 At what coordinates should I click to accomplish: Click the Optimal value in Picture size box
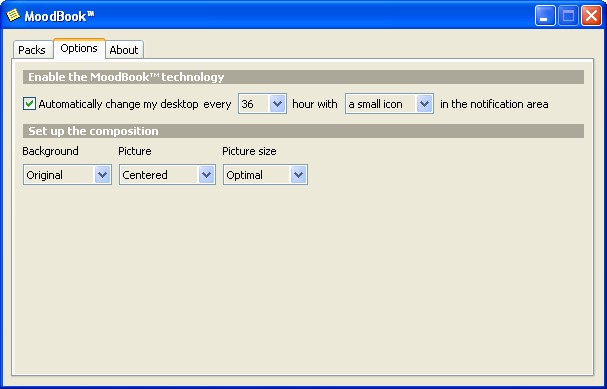click(x=244, y=175)
